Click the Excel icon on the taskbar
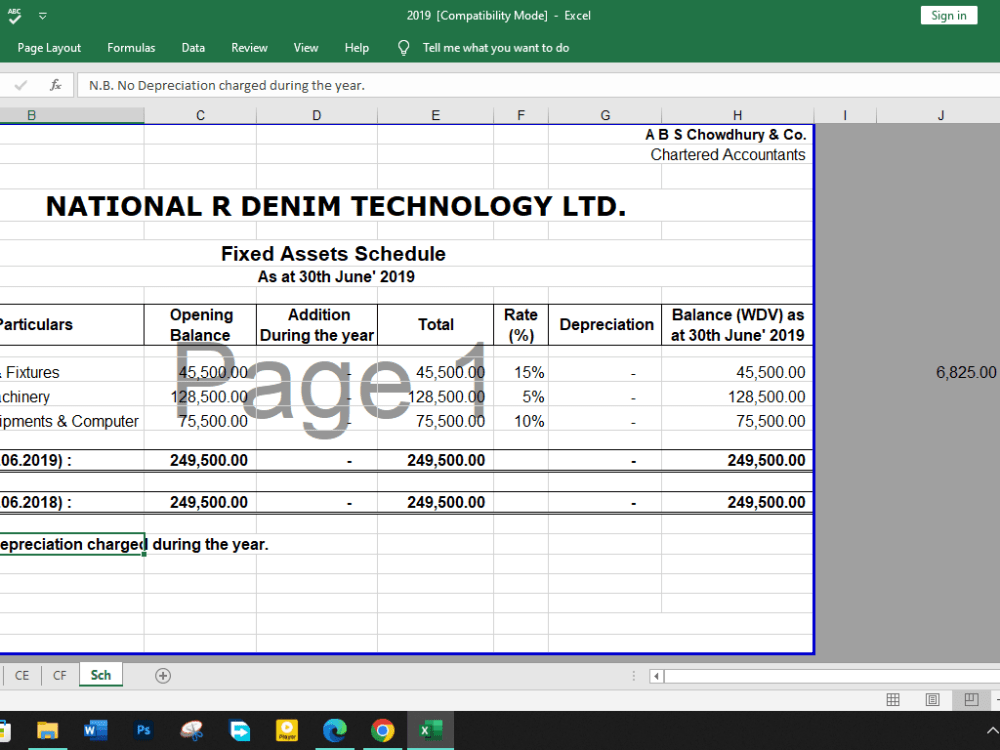The width and height of the screenshot is (1000, 750). click(430, 730)
